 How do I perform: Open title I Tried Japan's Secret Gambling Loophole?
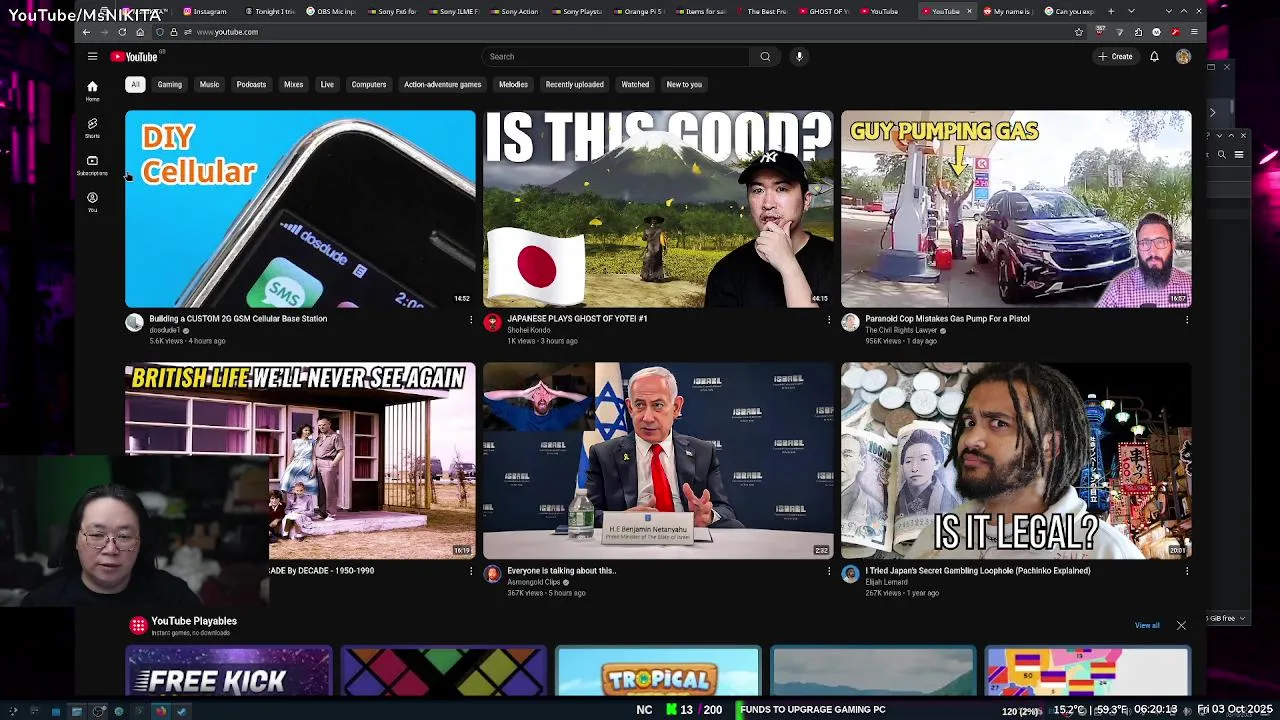978,571
